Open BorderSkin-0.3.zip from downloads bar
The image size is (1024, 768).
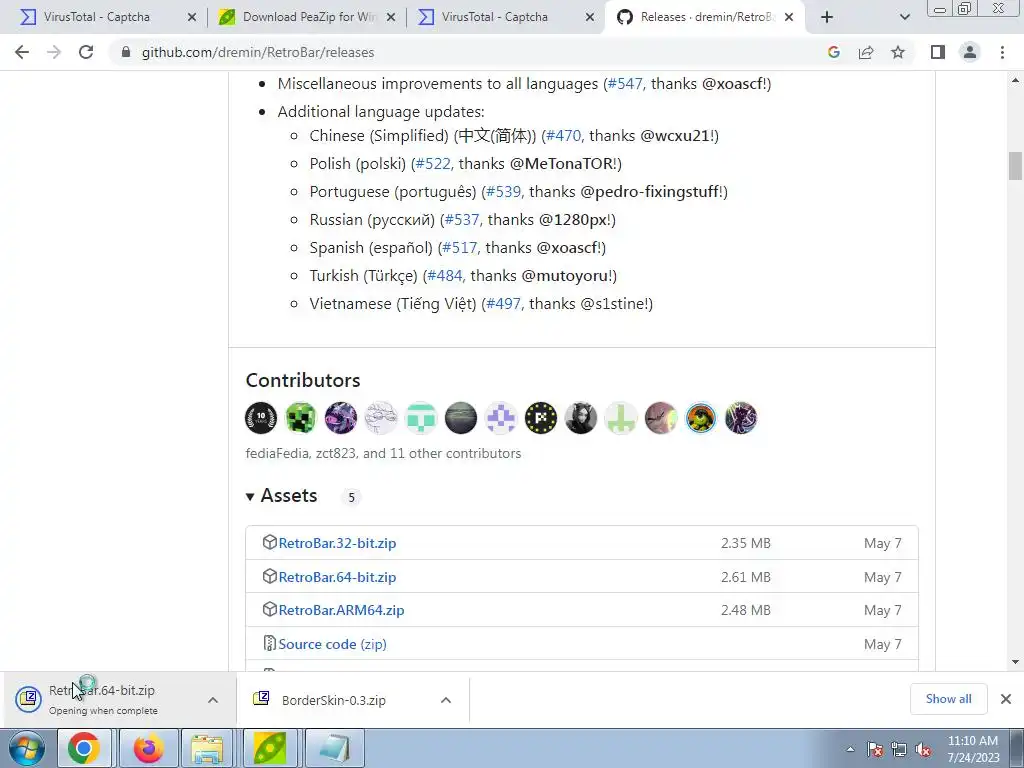pos(334,700)
